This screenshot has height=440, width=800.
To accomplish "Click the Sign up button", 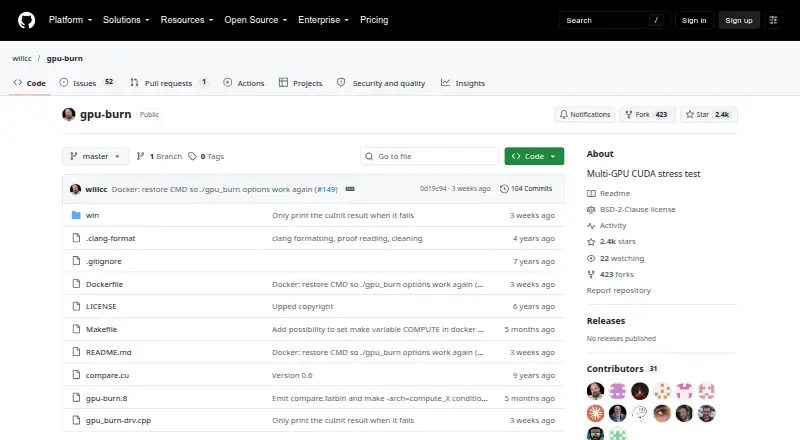I will 739,20.
